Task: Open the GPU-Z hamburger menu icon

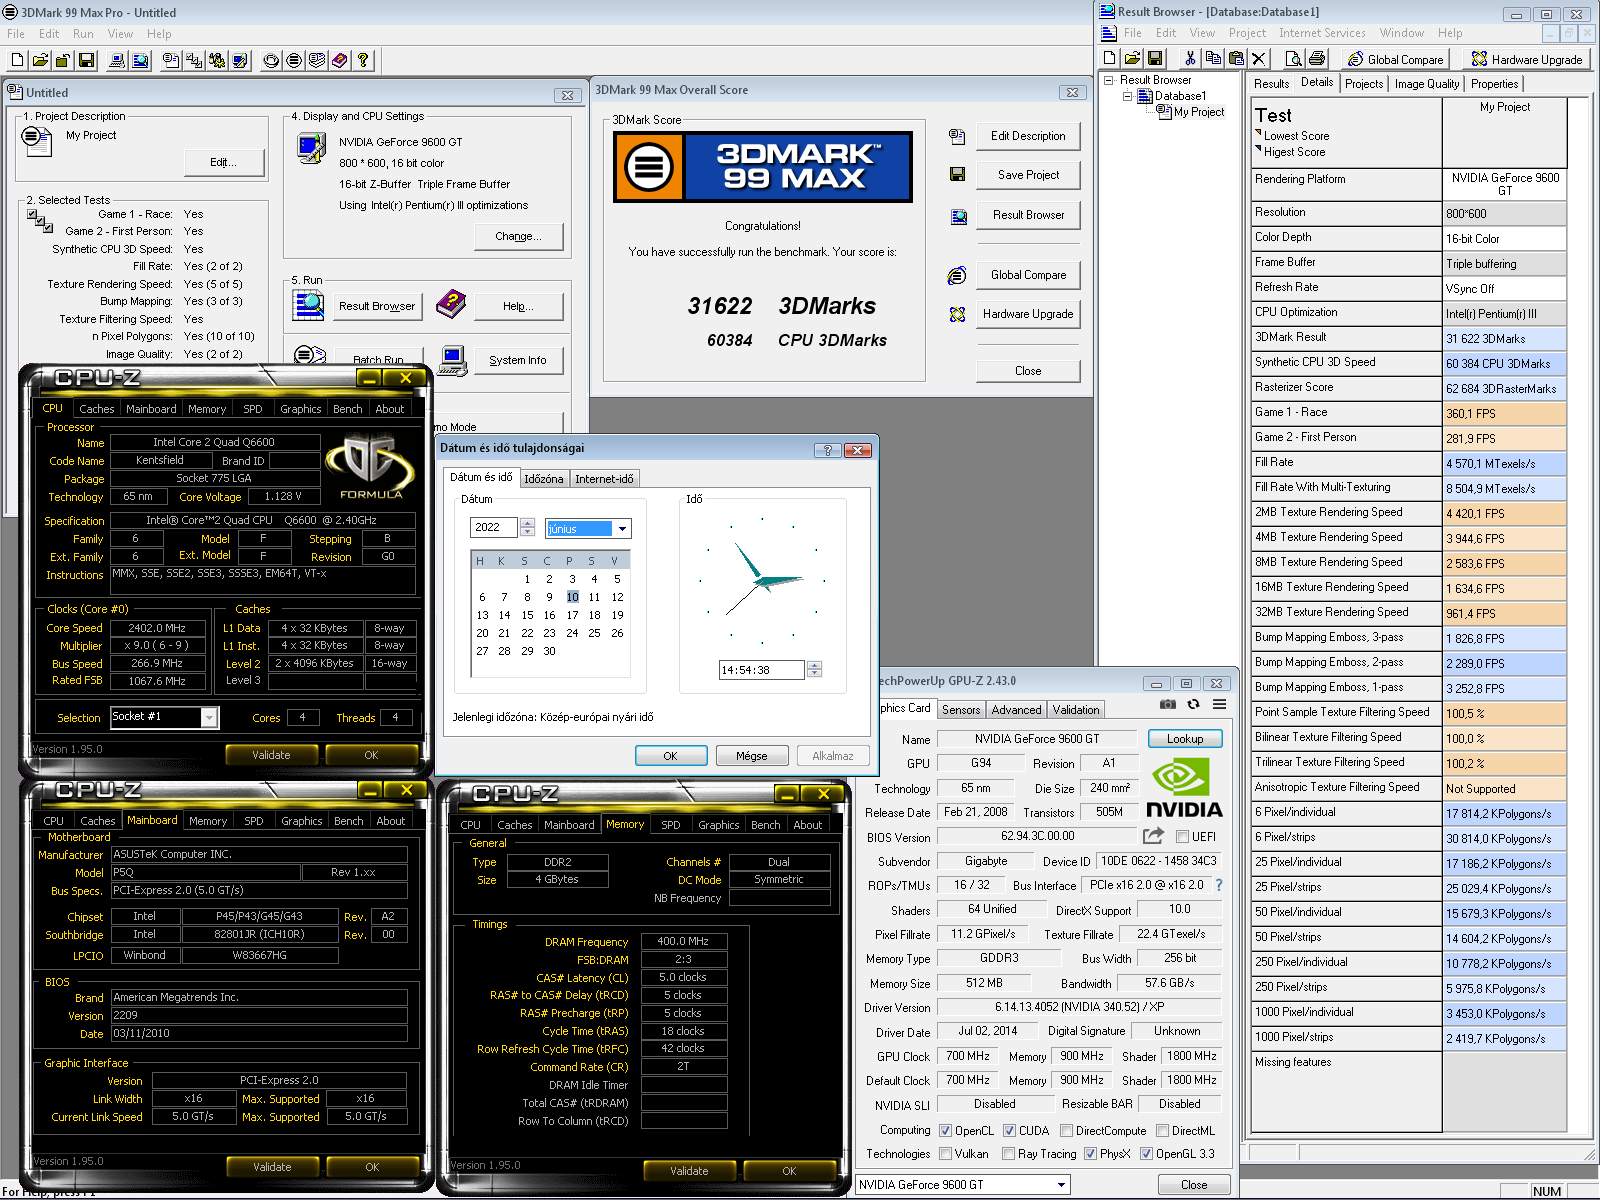Action: (x=1220, y=704)
